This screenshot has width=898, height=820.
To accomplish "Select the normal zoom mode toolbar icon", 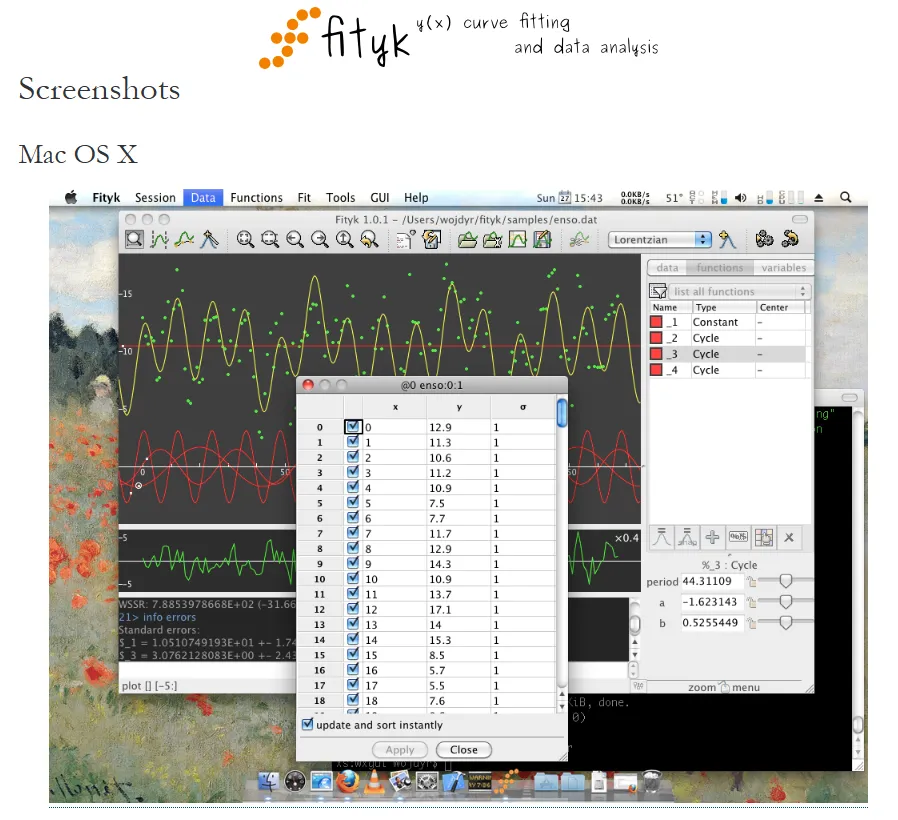I will [x=135, y=239].
